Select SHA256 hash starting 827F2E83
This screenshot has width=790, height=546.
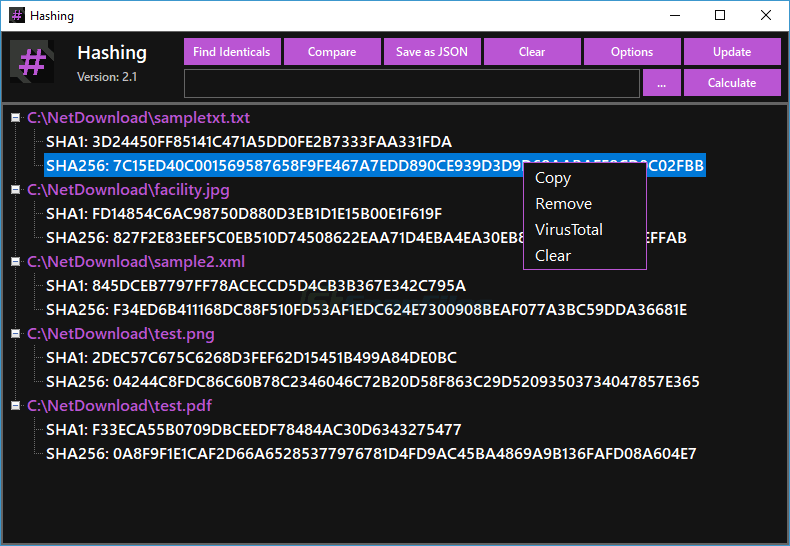366,238
